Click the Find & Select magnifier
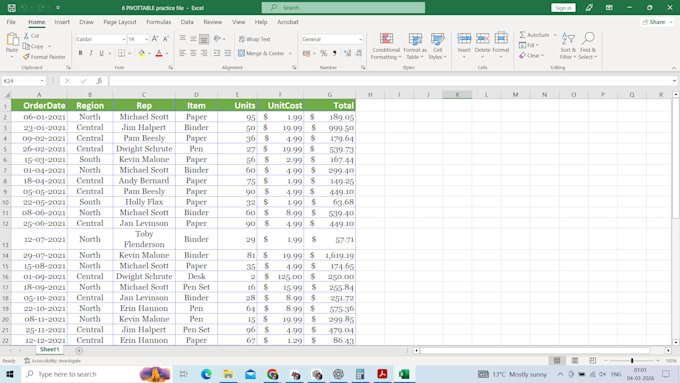Viewport: 680px width, 383px height. point(588,39)
